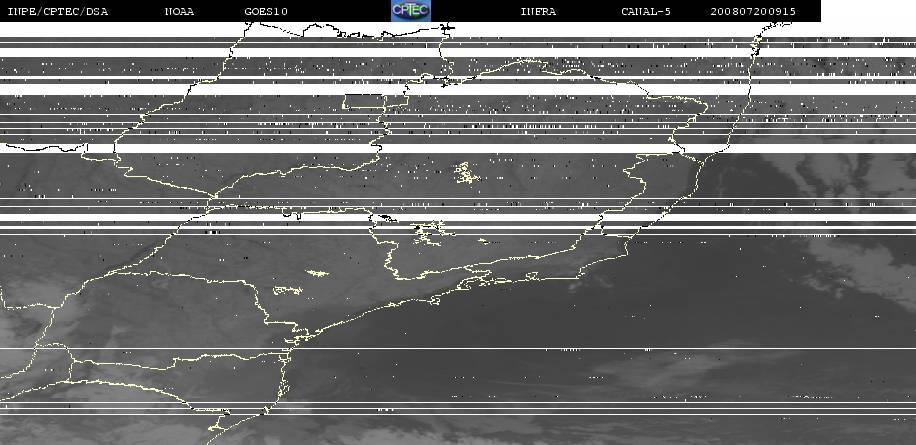This screenshot has height=445, width=916.
Task: Select the coastal island outline off the southeast coast
Action: [x=434, y=300]
